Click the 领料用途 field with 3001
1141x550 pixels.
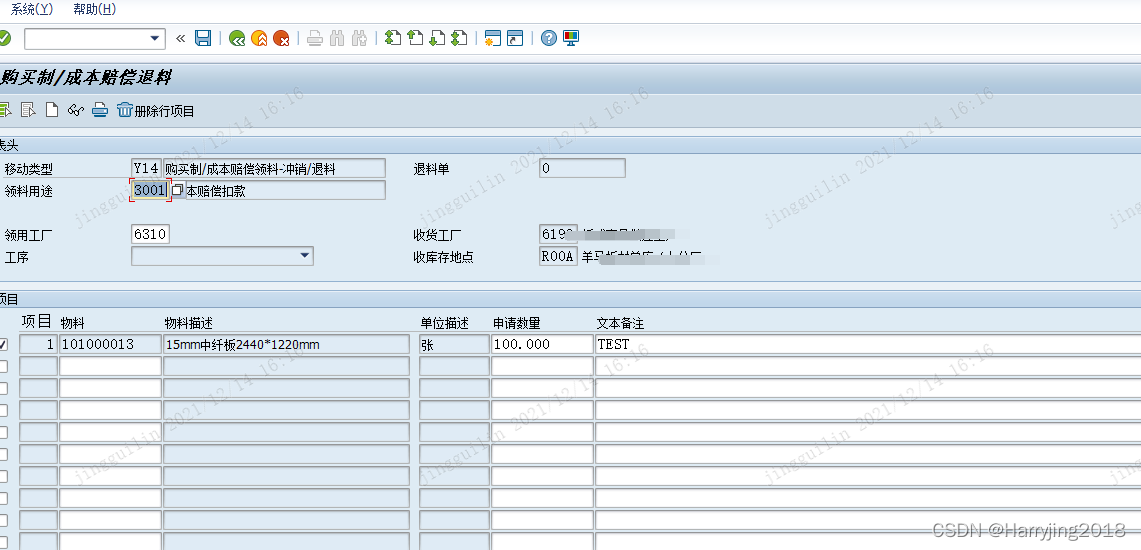coord(151,191)
